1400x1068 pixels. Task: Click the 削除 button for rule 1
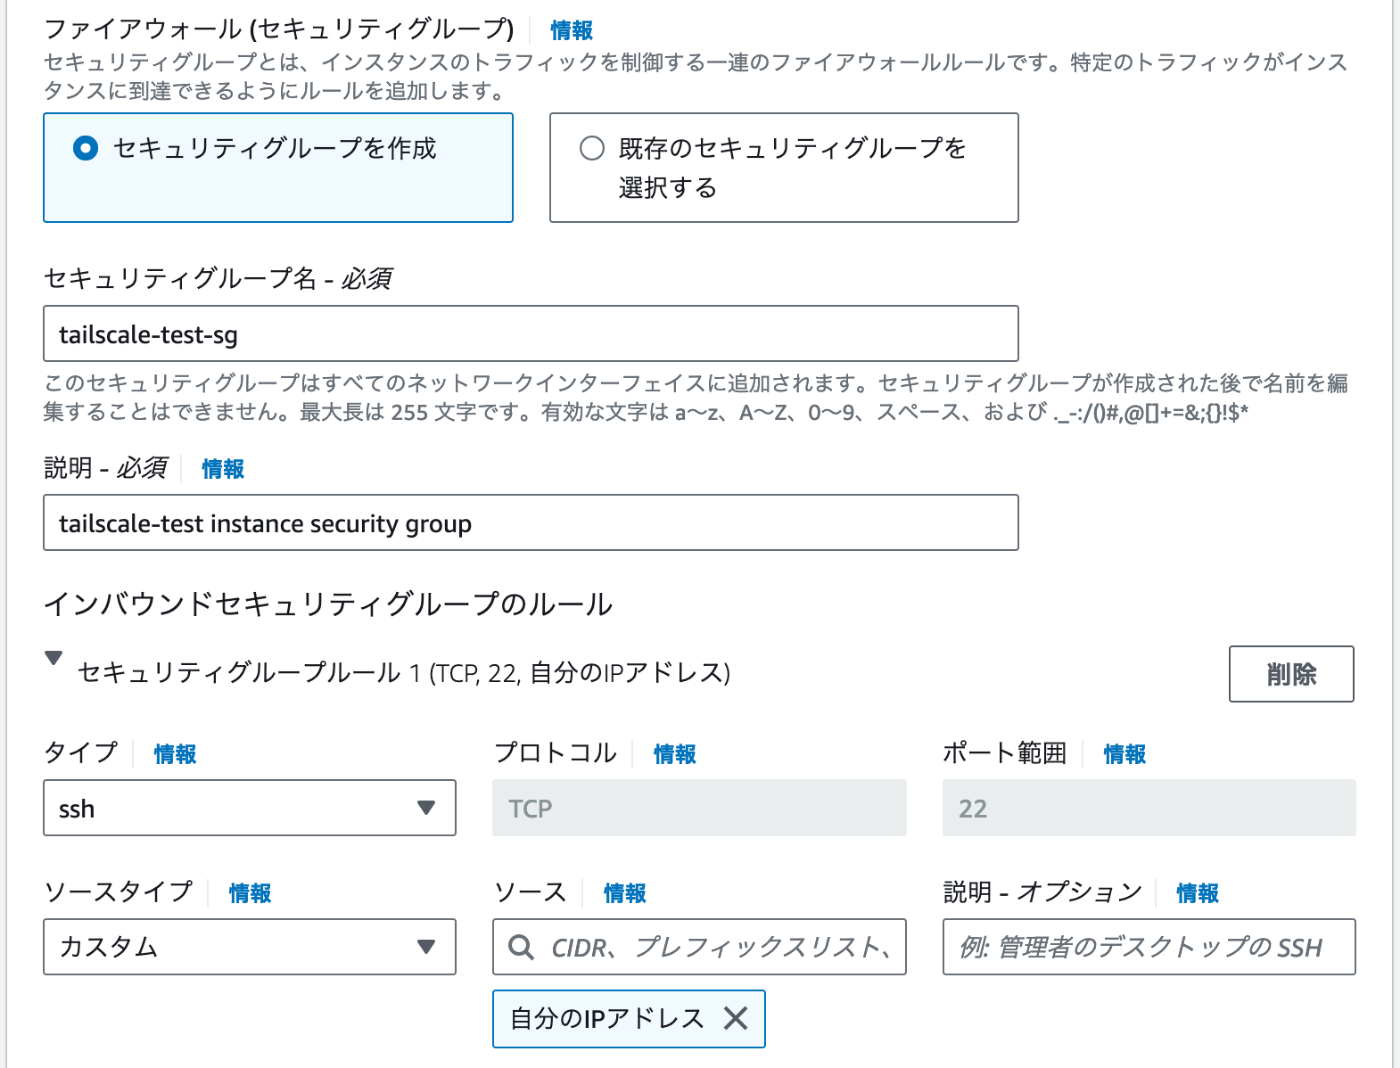pos(1291,674)
